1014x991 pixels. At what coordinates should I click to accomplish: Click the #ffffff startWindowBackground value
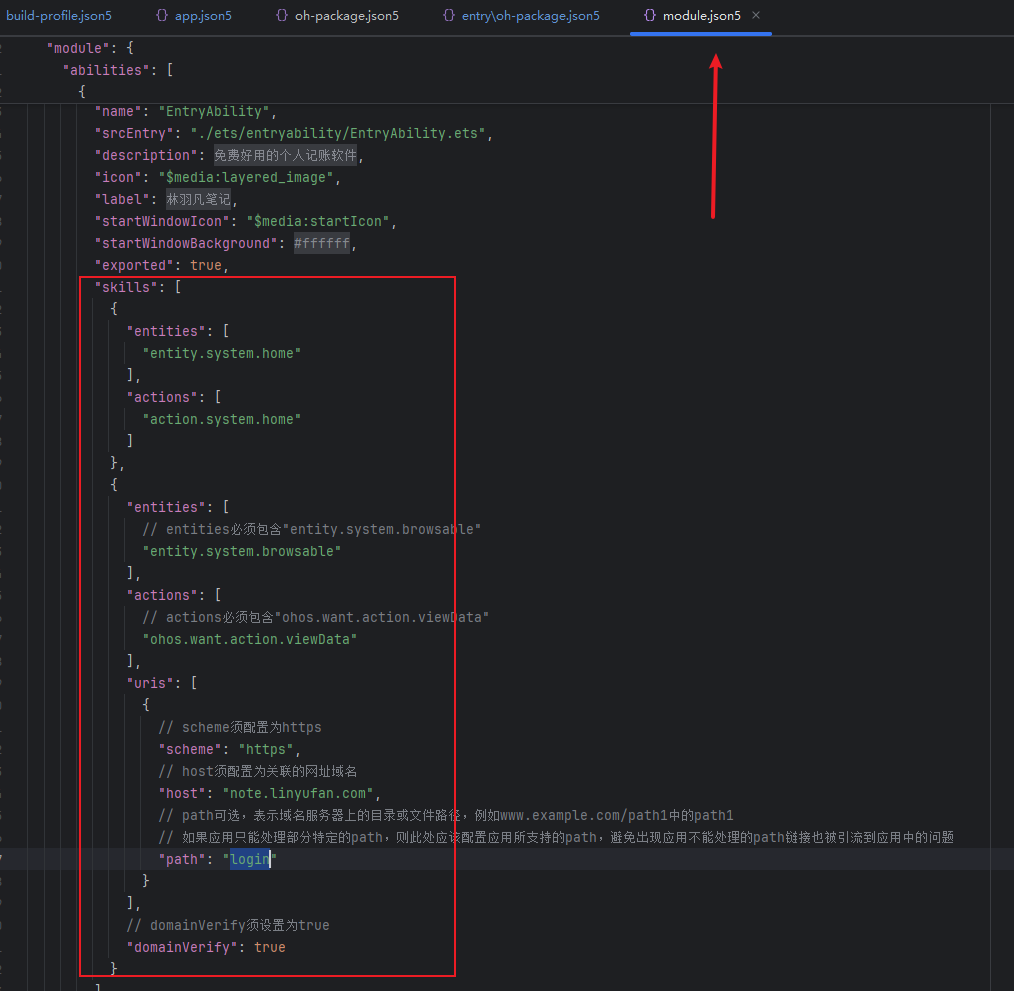[x=321, y=243]
